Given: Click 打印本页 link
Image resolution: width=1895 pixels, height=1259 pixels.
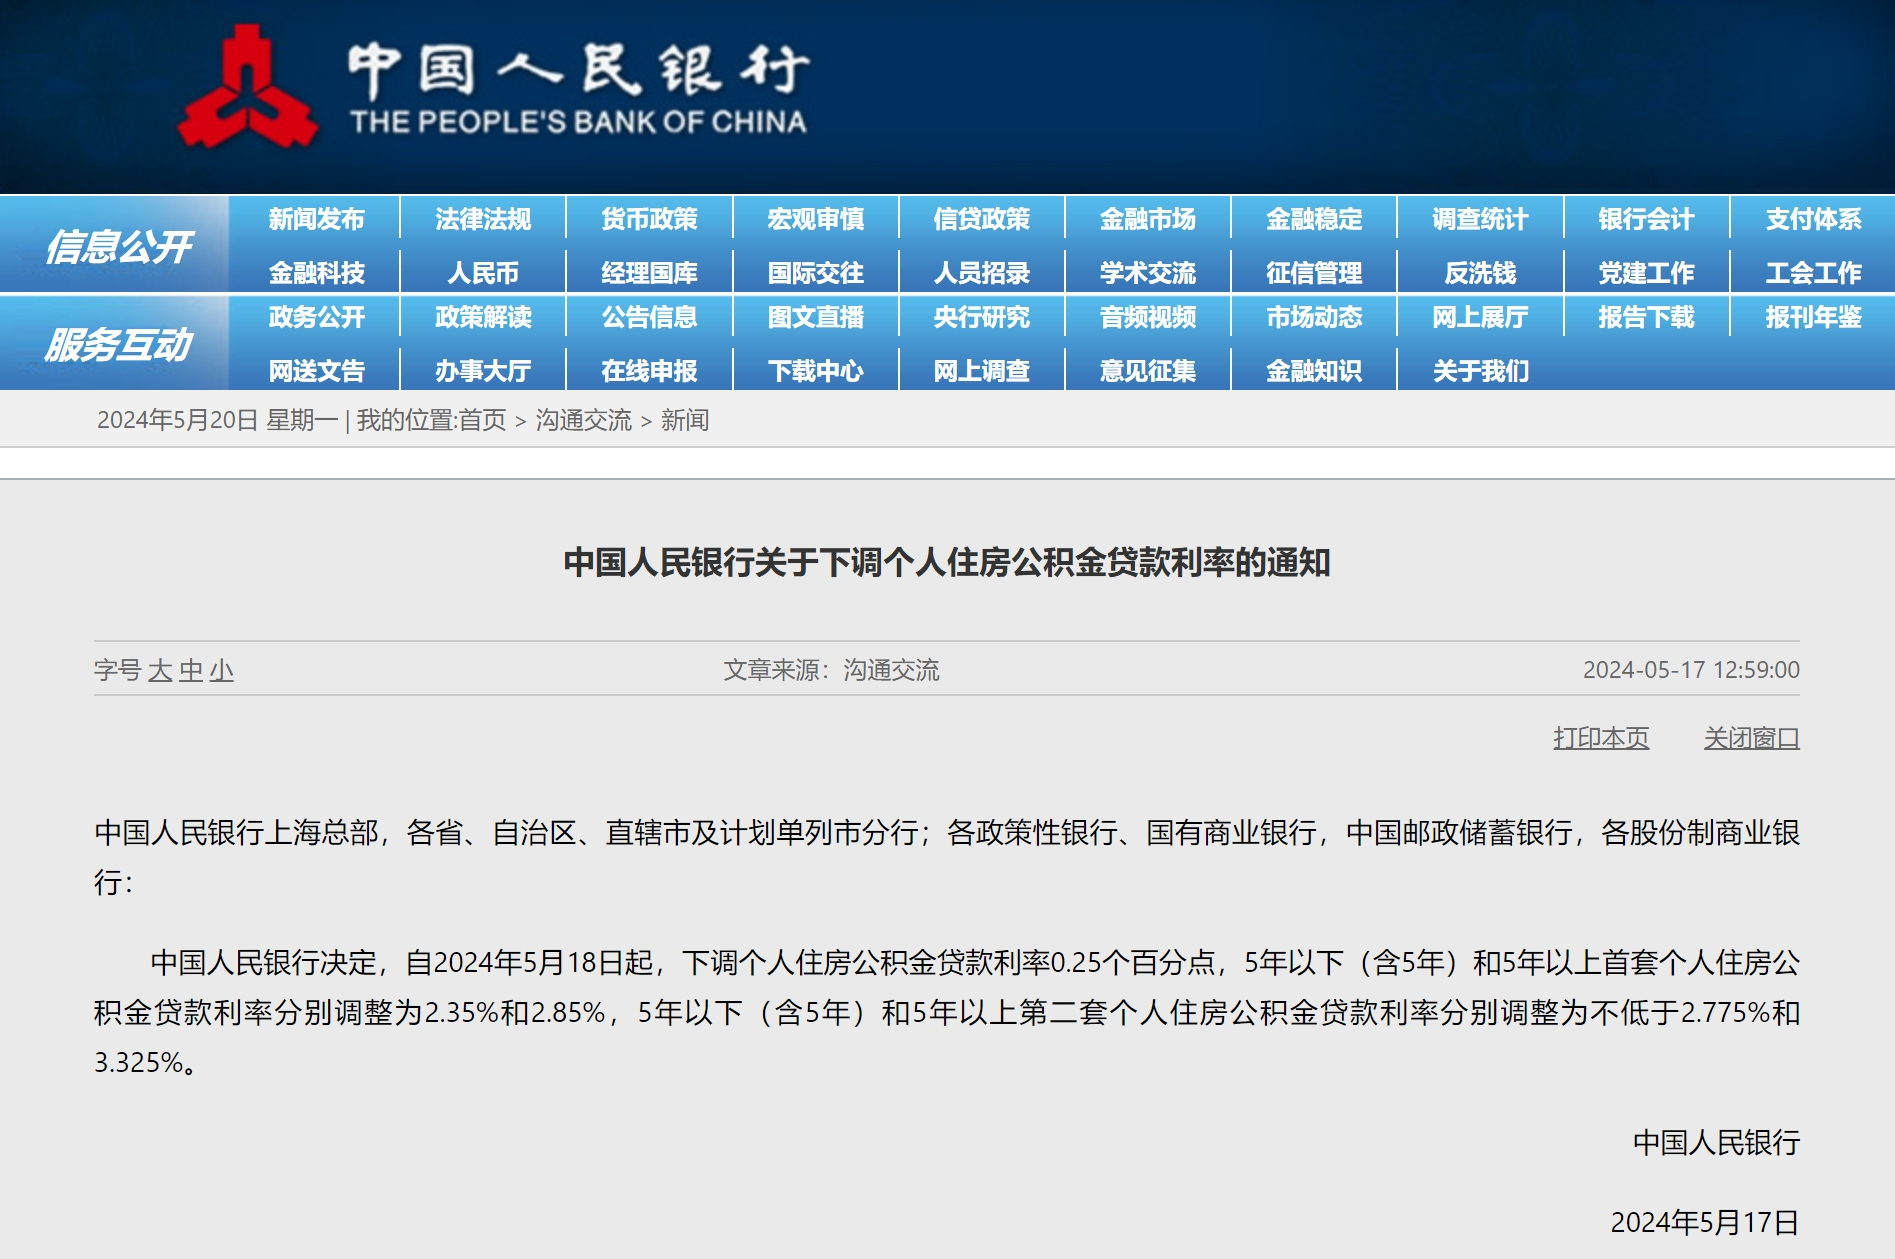Looking at the screenshot, I should pos(1601,738).
